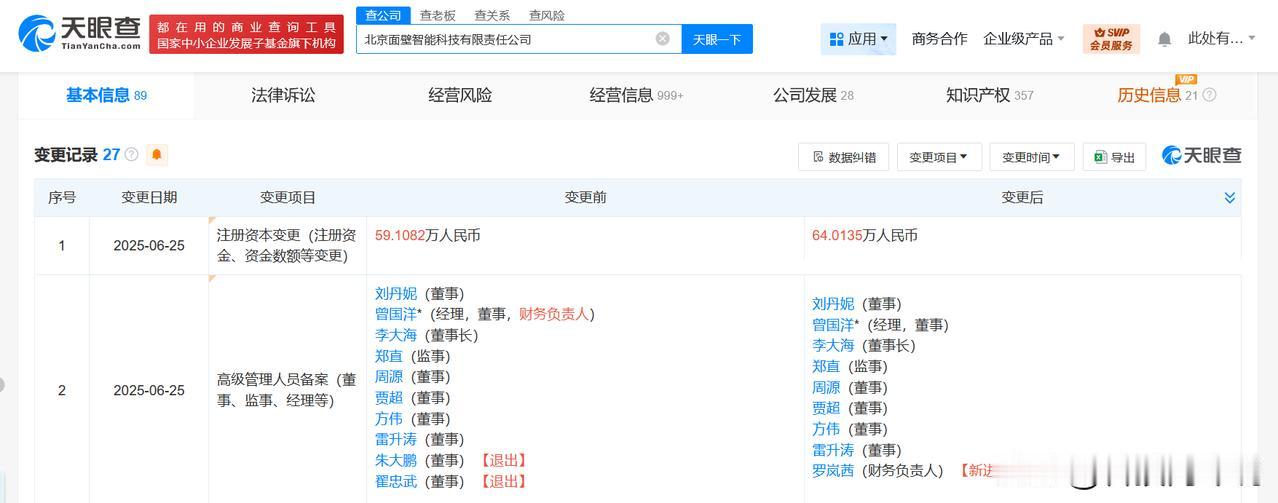Viewport: 1278px width, 503px height.
Task: Open the 经营信息 tab
Action: pos(636,95)
